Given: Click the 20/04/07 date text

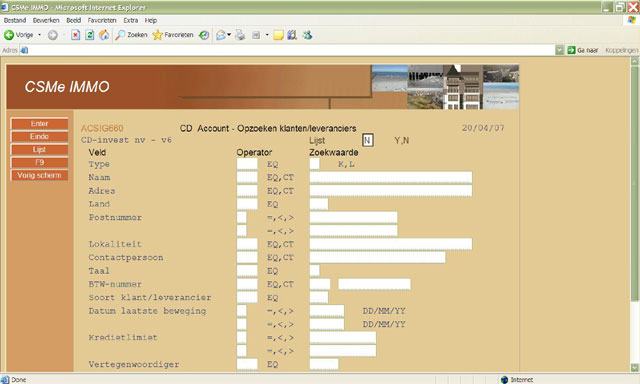Looking at the screenshot, I should 483,128.
